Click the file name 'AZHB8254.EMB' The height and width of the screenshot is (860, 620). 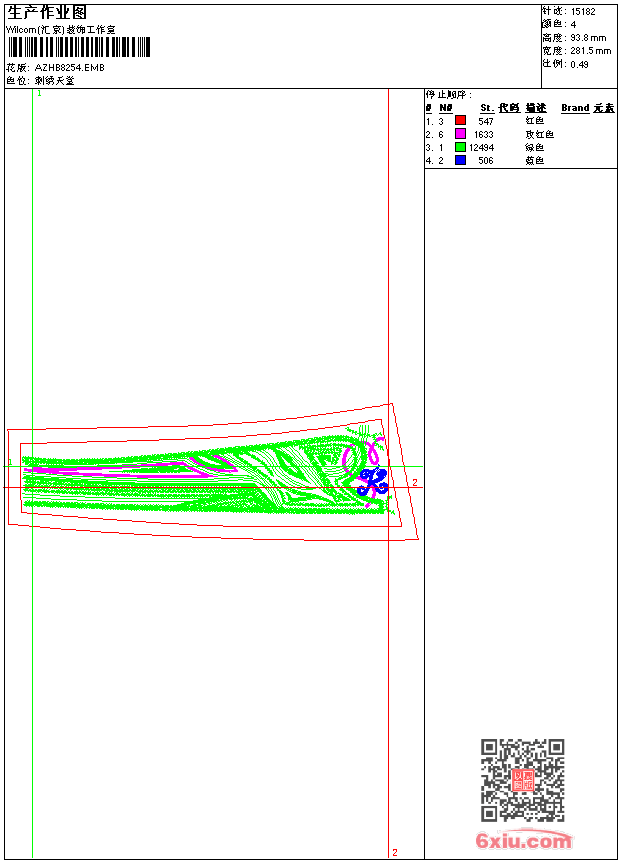point(70,68)
